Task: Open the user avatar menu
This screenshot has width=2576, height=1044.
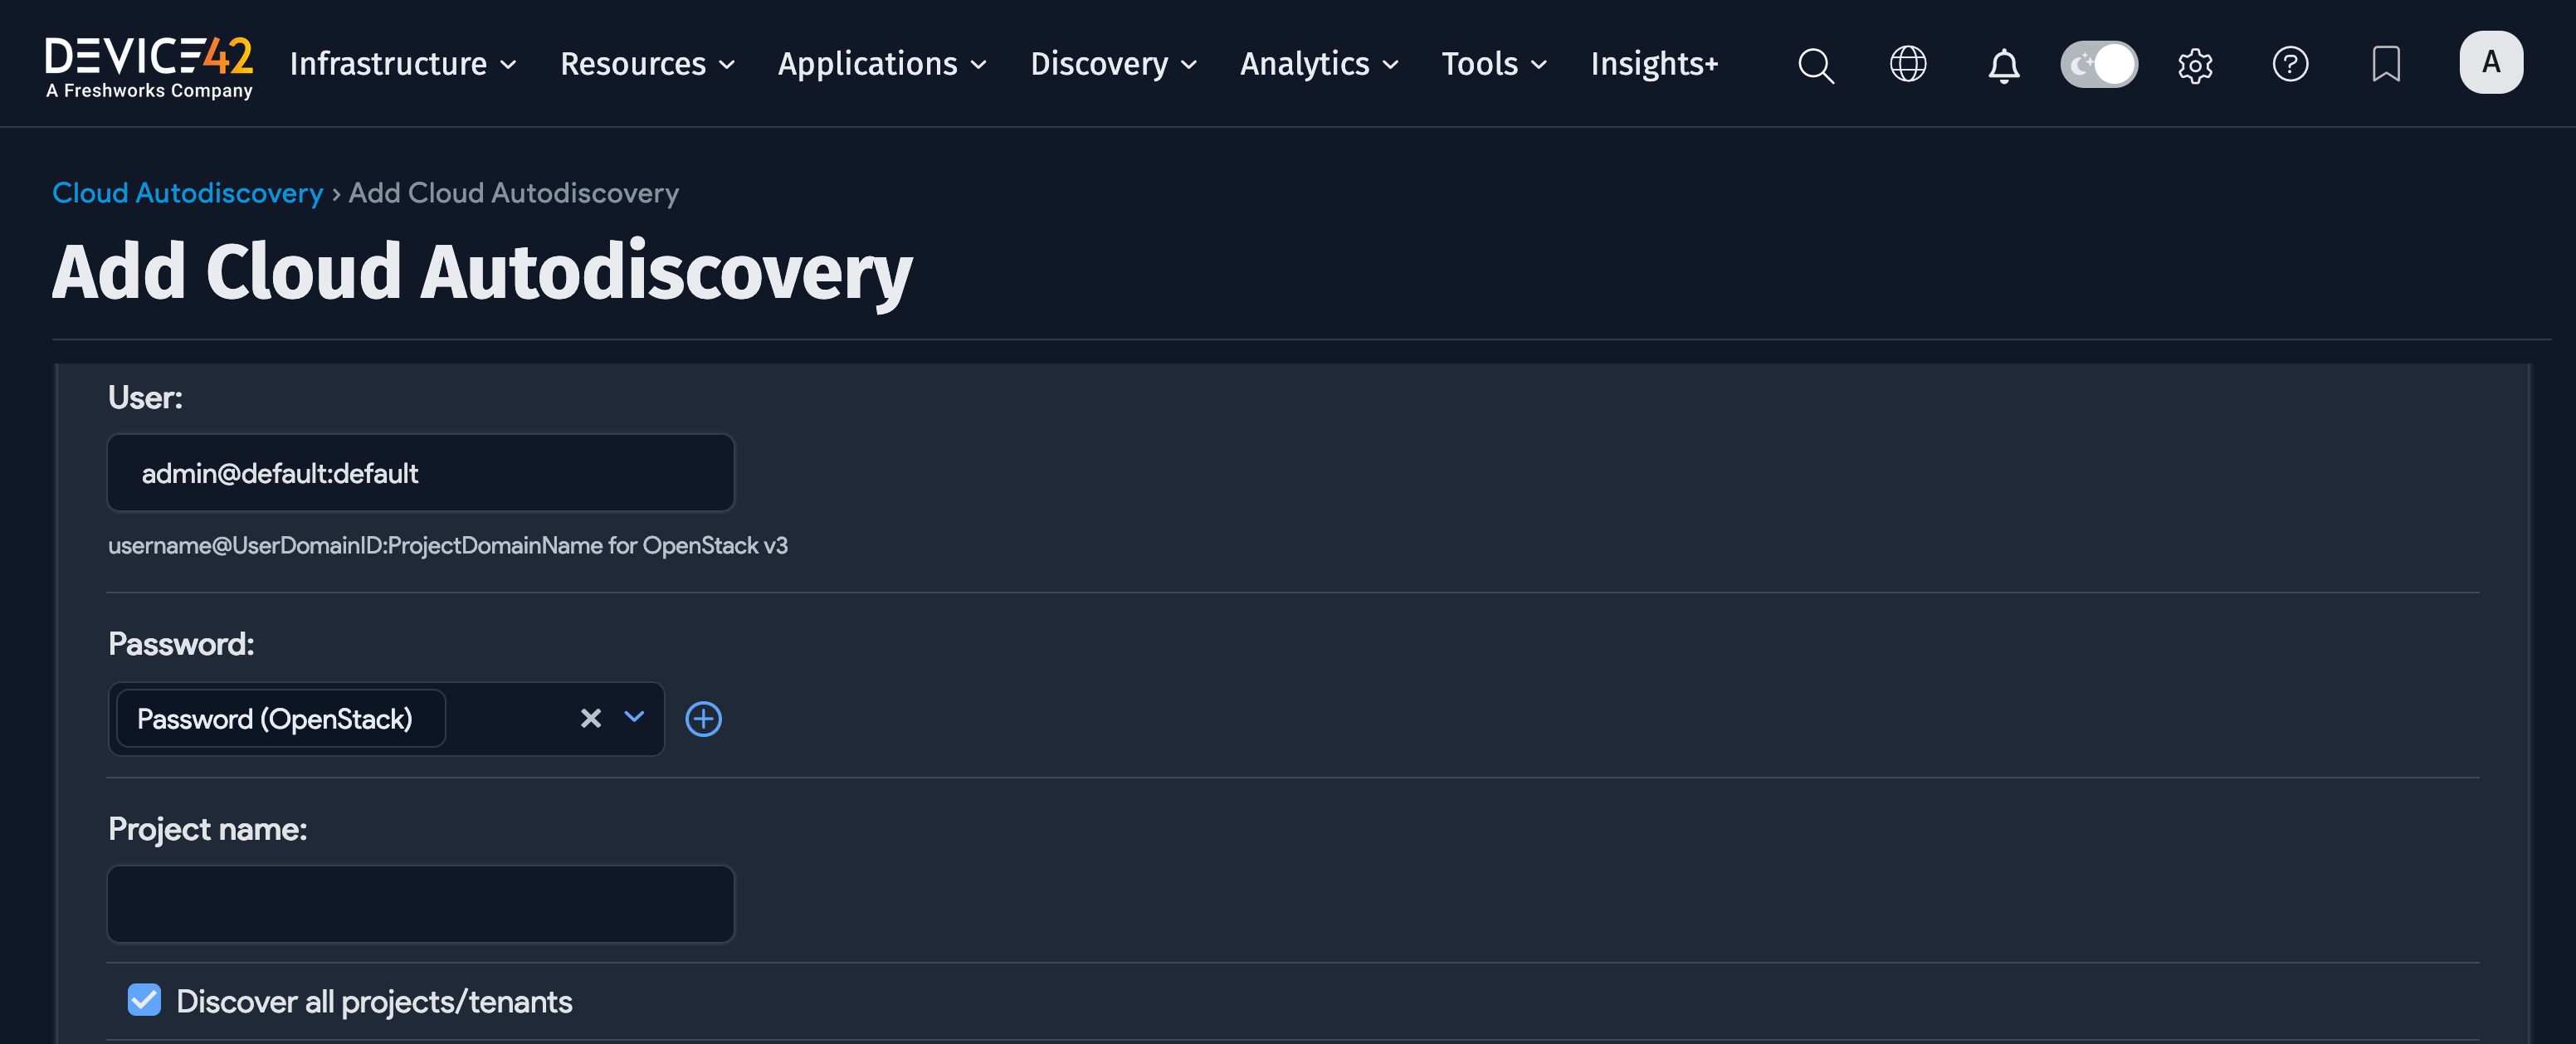Action: pos(2491,62)
